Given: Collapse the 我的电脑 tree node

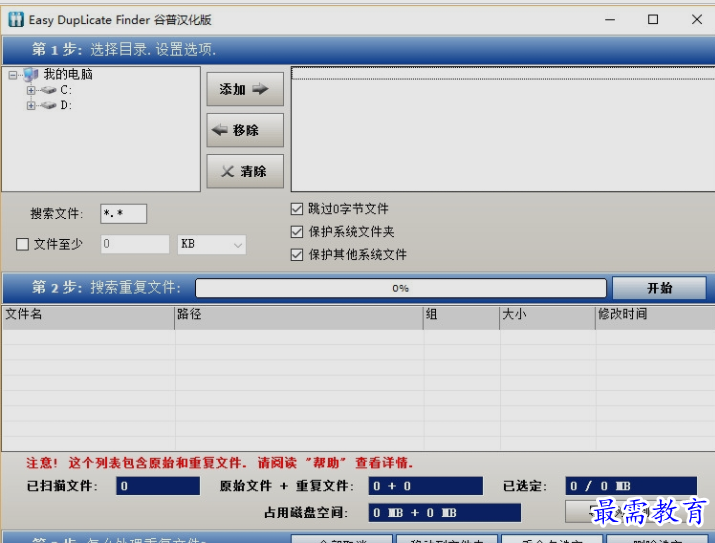Looking at the screenshot, I should click(13, 75).
